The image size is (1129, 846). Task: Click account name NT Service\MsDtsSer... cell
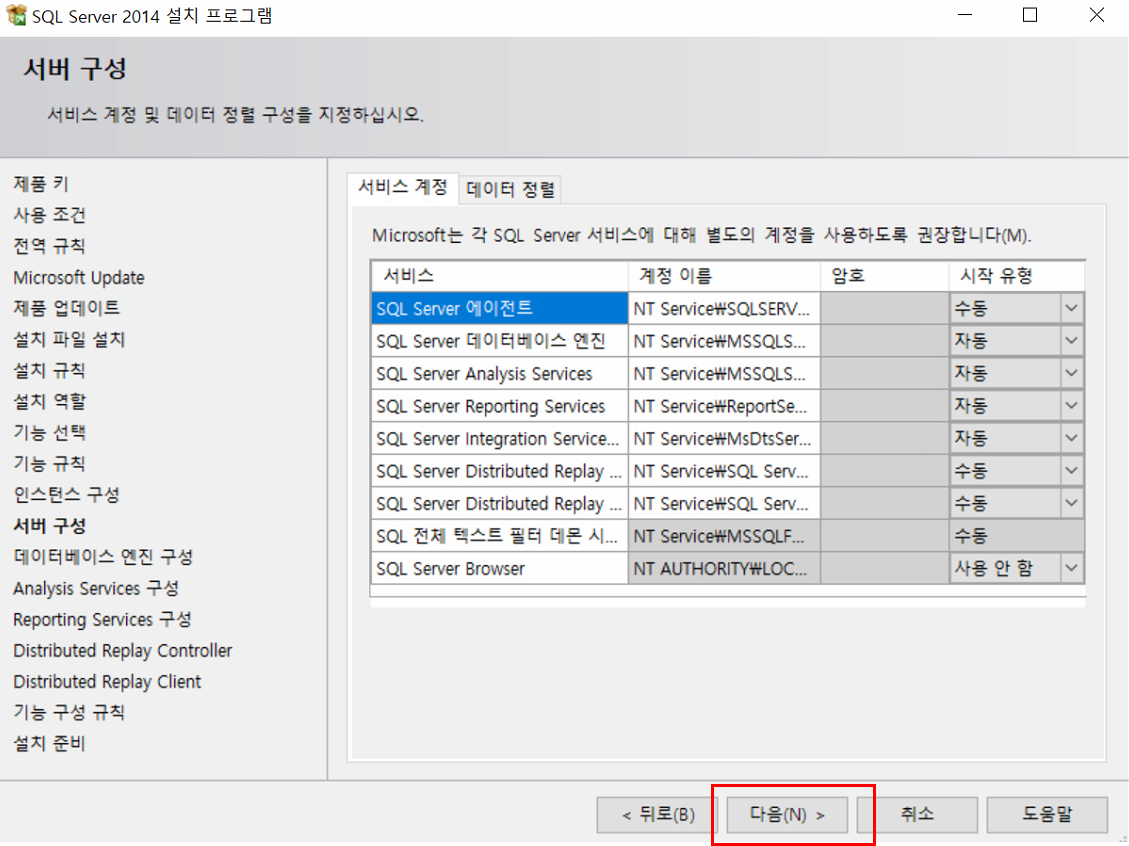(x=724, y=438)
